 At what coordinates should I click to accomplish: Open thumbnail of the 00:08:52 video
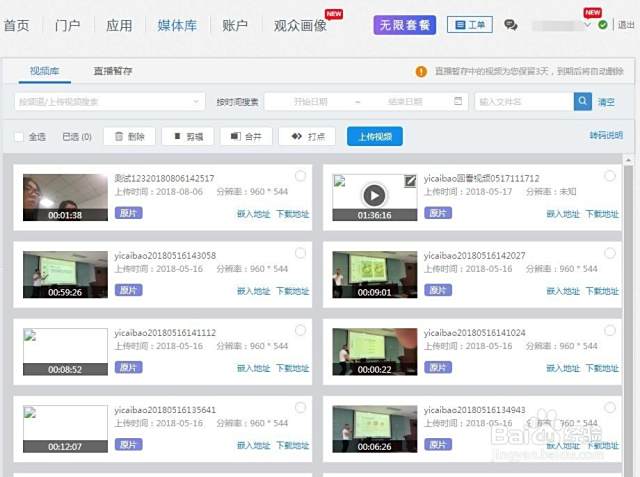click(x=65, y=352)
